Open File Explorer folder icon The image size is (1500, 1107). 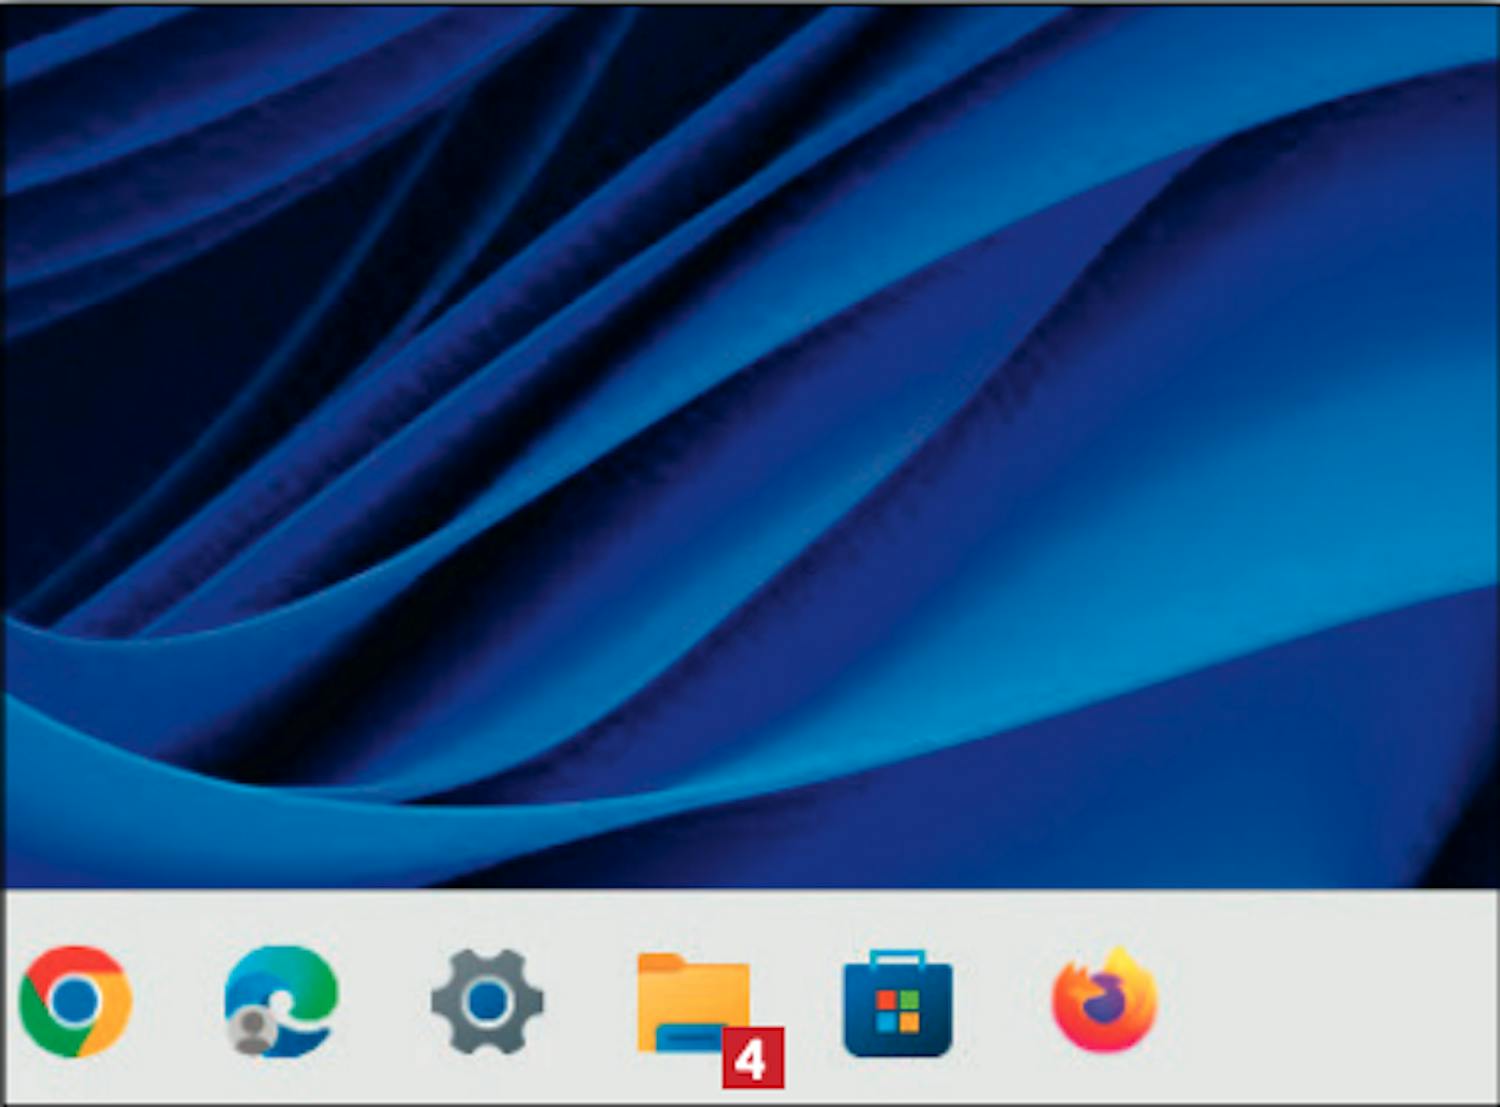[x=694, y=1003]
